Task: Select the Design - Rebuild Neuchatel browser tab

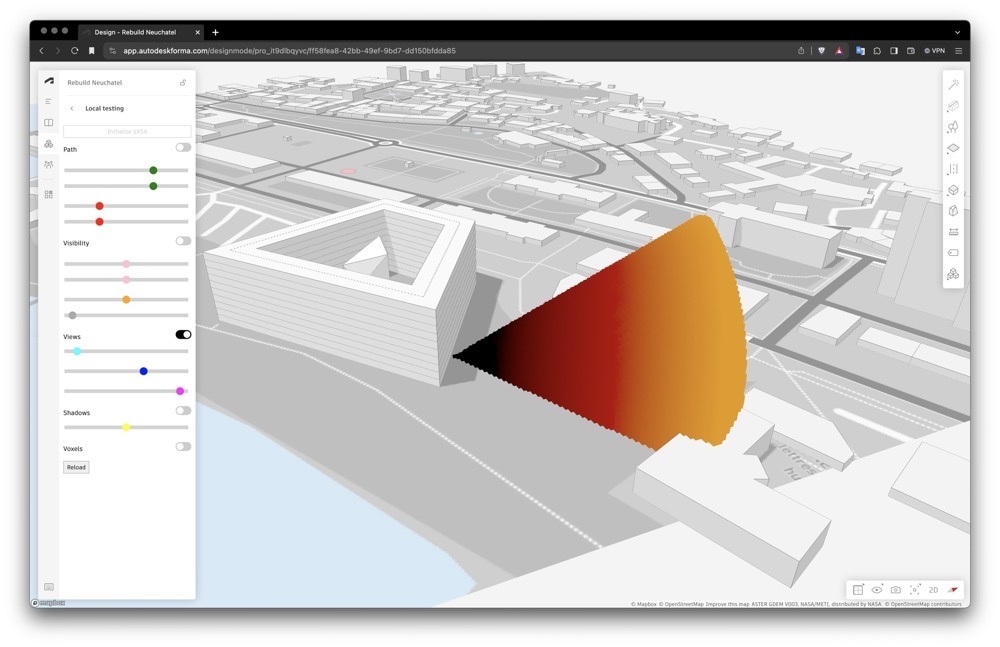Action: (x=138, y=32)
